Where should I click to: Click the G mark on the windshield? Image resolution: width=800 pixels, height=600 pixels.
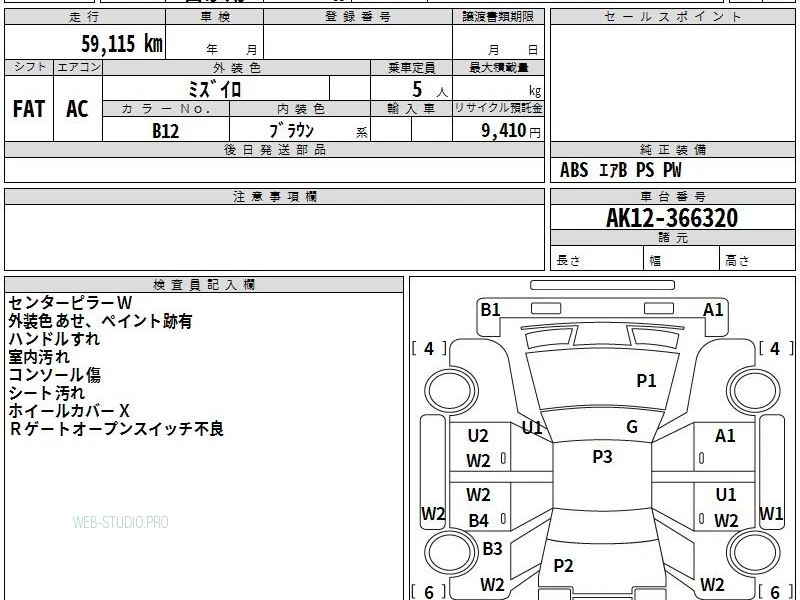tap(632, 427)
